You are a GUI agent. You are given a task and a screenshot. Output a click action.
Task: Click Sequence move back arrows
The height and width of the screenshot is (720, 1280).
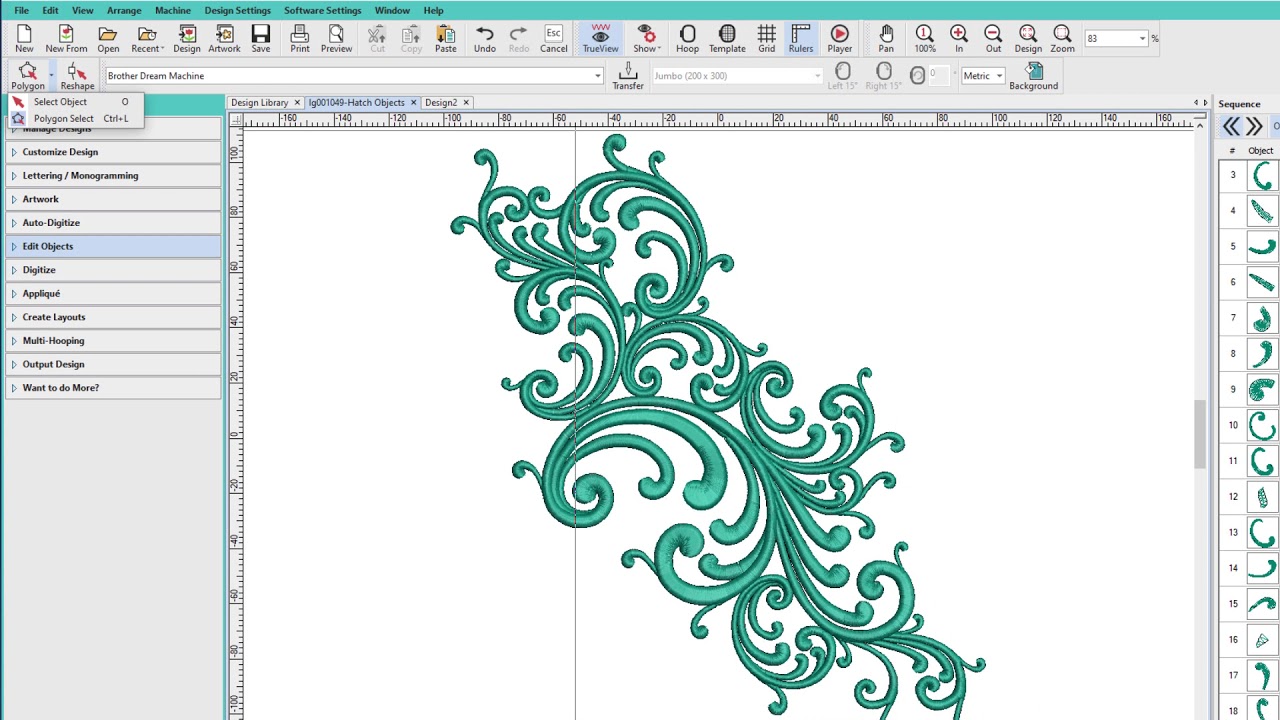click(1231, 127)
